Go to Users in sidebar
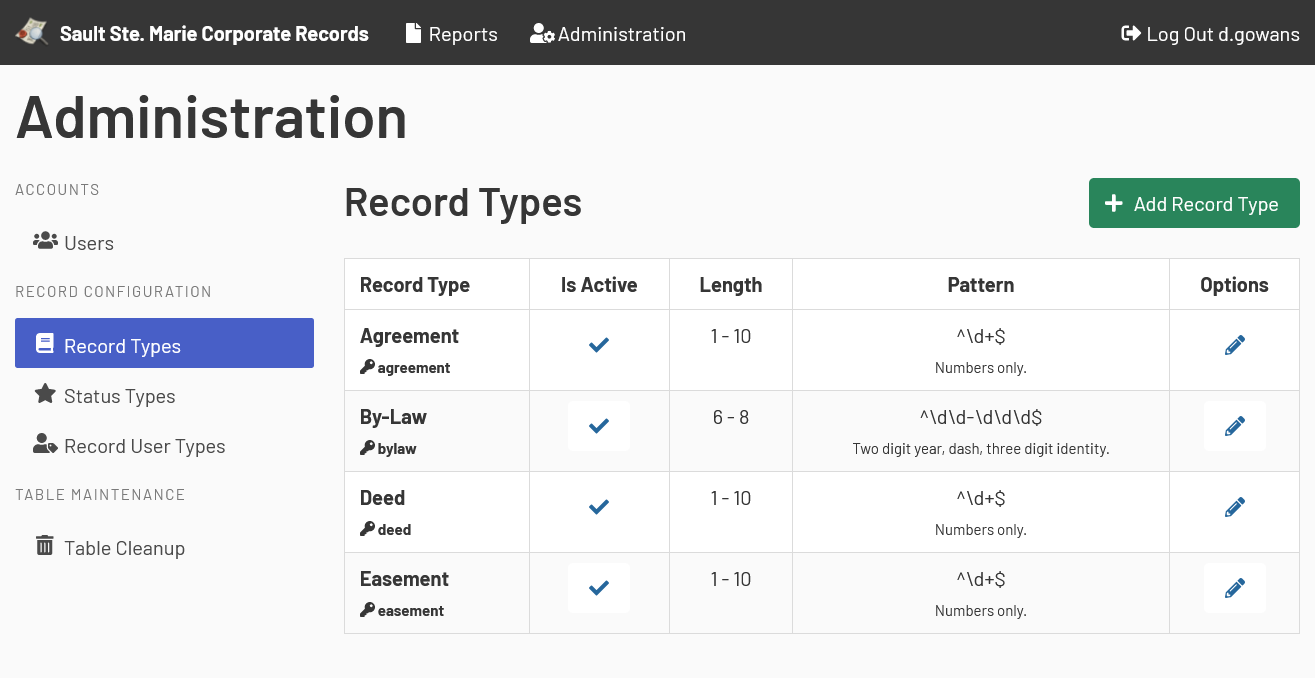This screenshot has height=678, width=1315. (164, 242)
